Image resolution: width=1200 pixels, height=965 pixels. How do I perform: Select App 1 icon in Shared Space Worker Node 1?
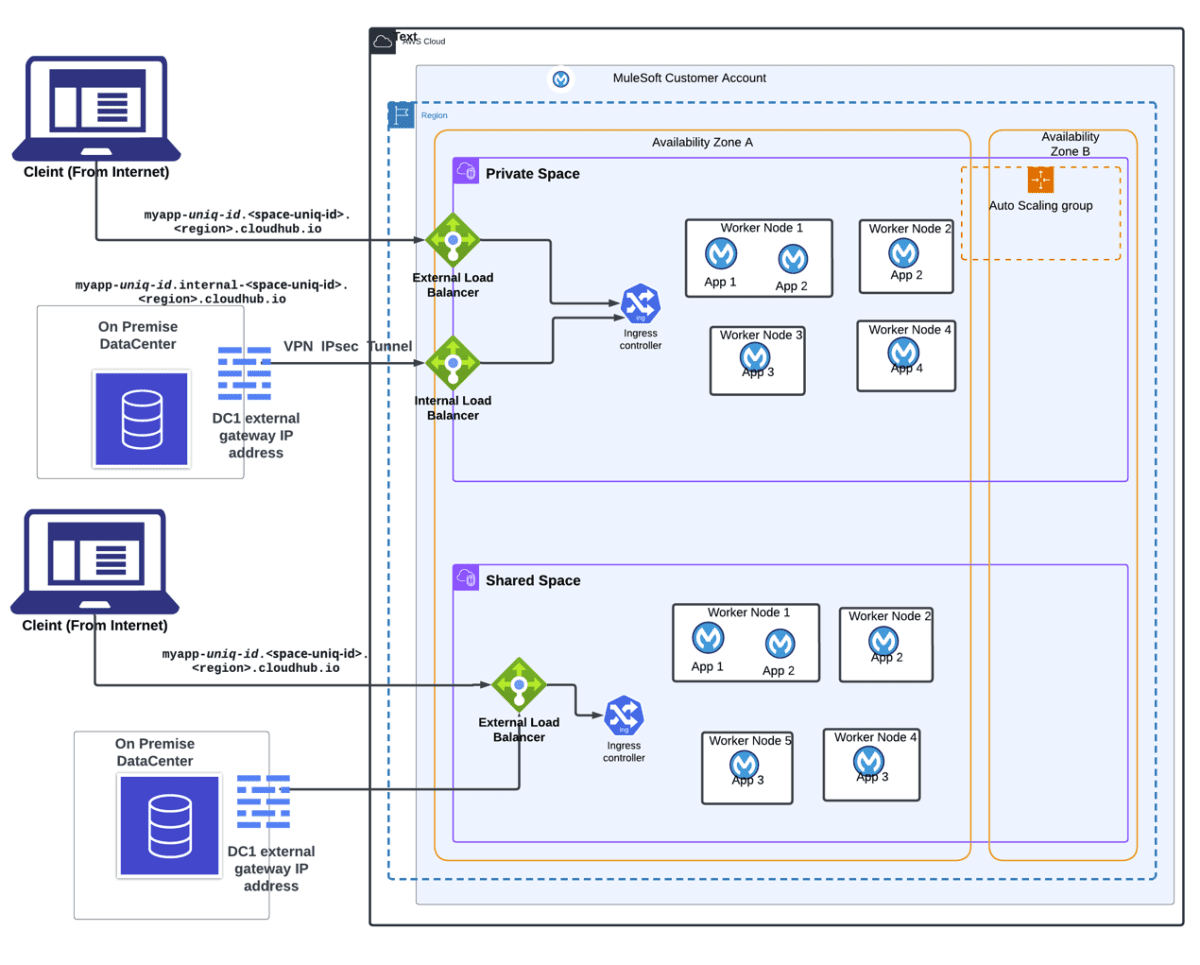pyautogui.click(x=708, y=638)
